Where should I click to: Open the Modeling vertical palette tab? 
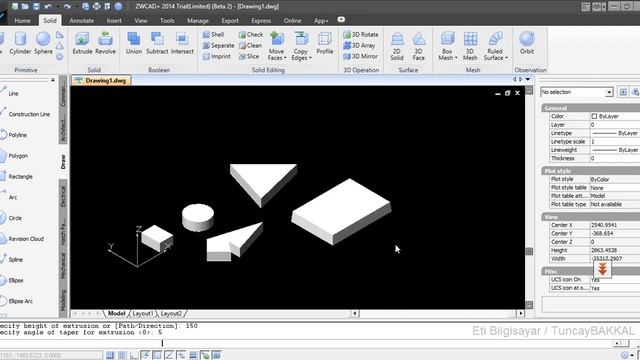[x=63, y=301]
